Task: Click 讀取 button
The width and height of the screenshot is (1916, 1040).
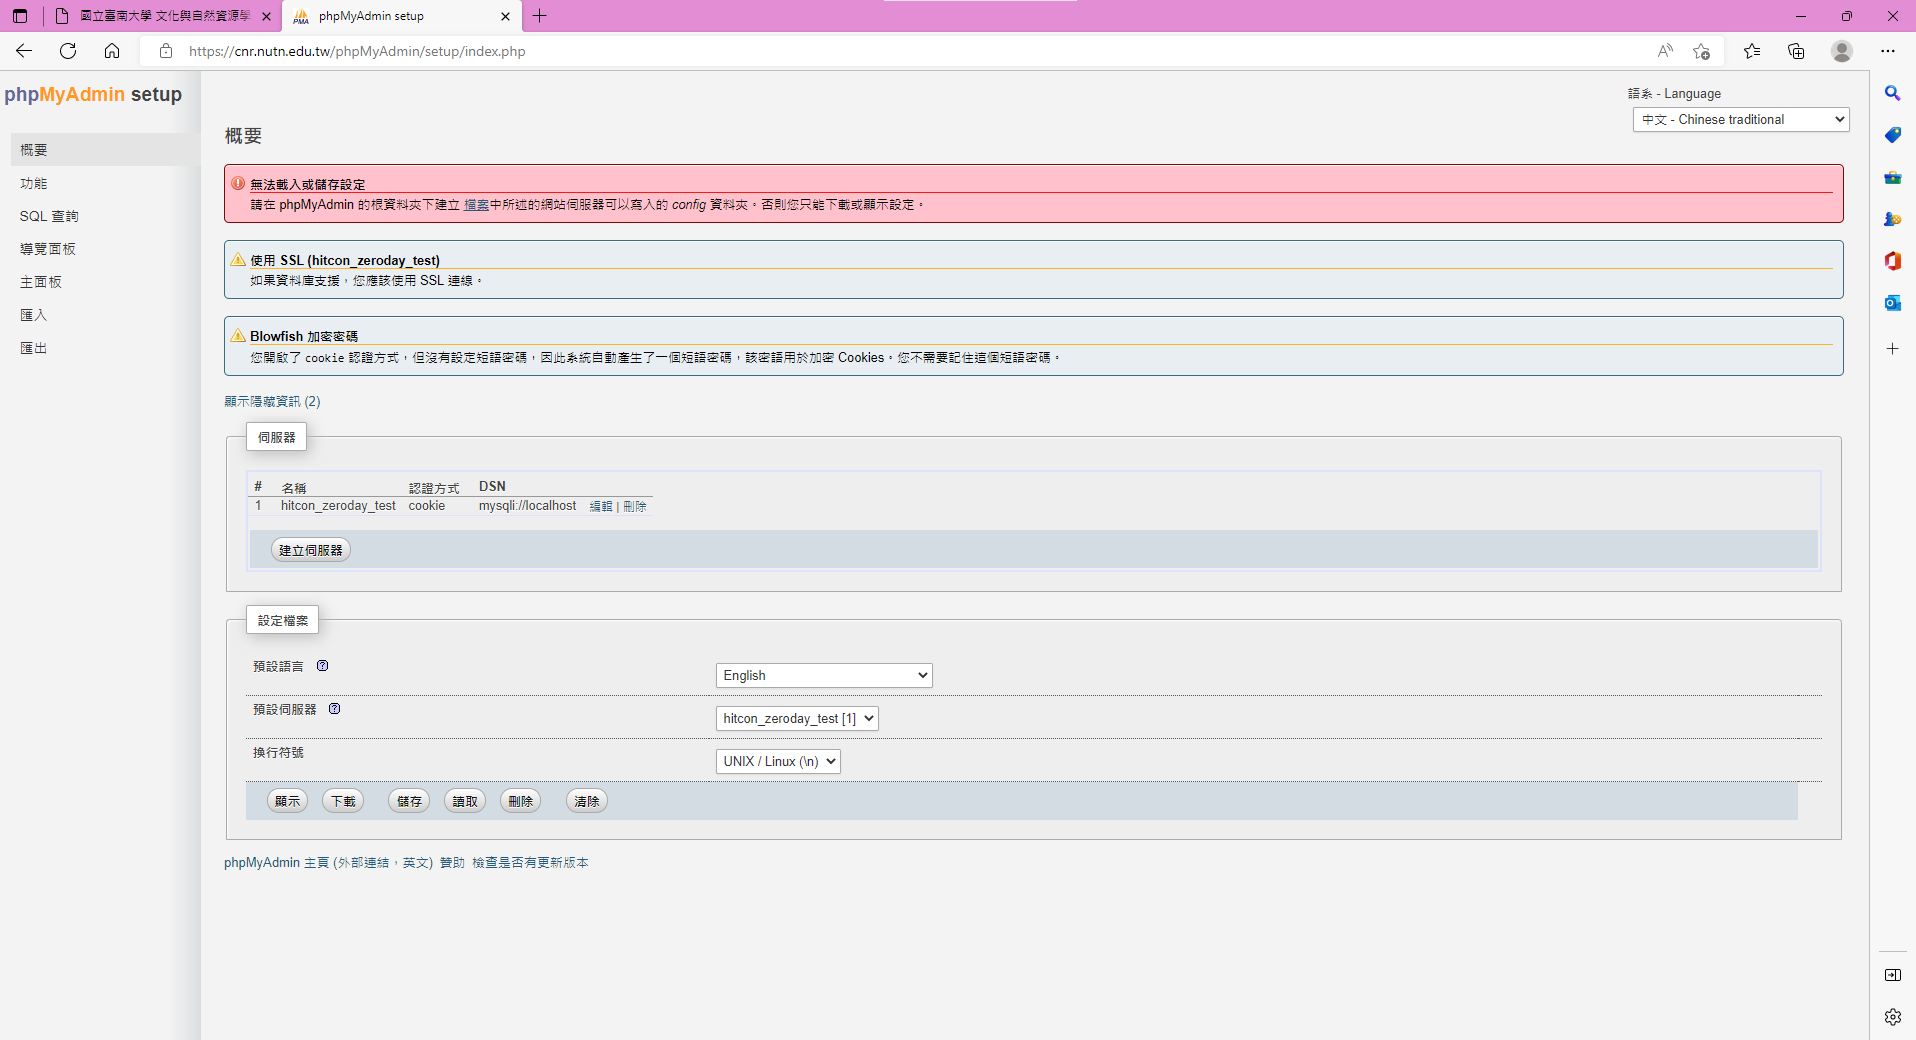Action: pyautogui.click(x=465, y=801)
